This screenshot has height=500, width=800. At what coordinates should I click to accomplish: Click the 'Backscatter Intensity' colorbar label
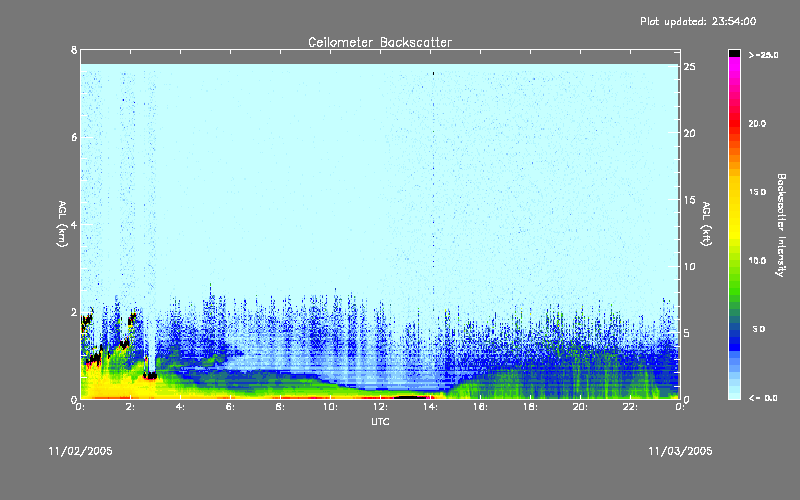(781, 225)
